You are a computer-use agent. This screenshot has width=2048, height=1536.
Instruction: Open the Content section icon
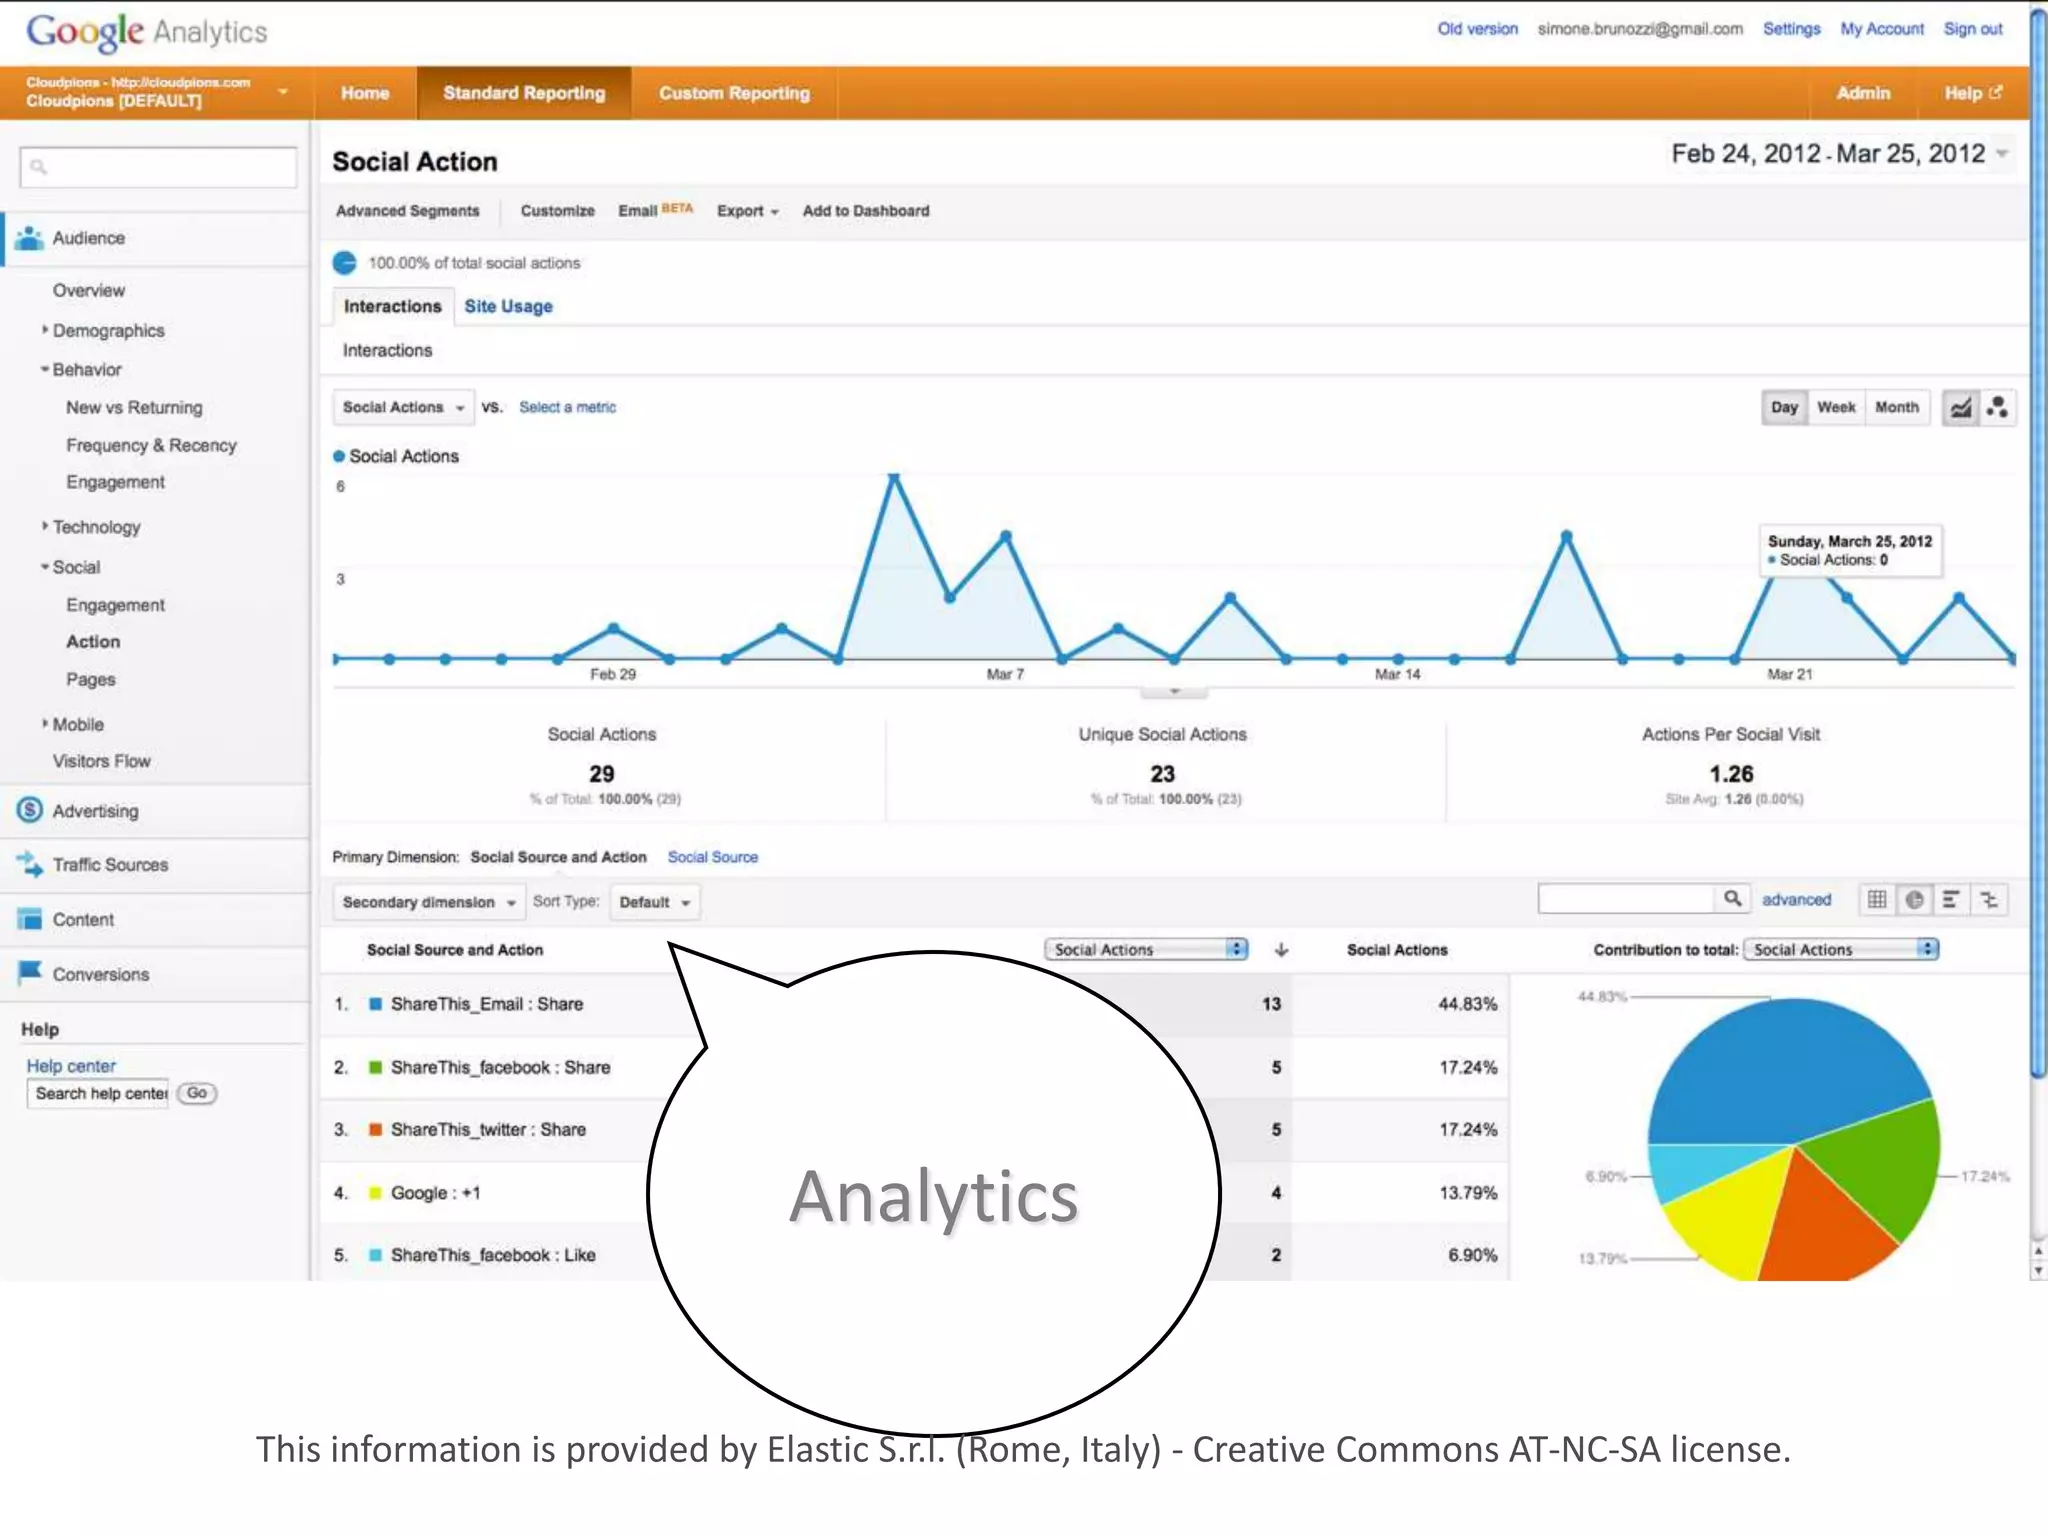tap(30, 919)
